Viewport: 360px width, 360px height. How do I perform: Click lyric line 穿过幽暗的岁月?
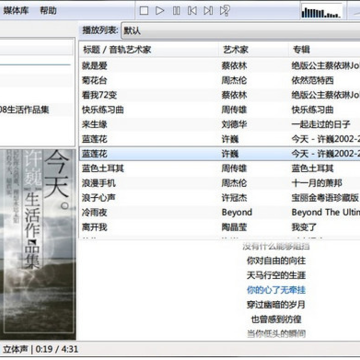point(276,305)
